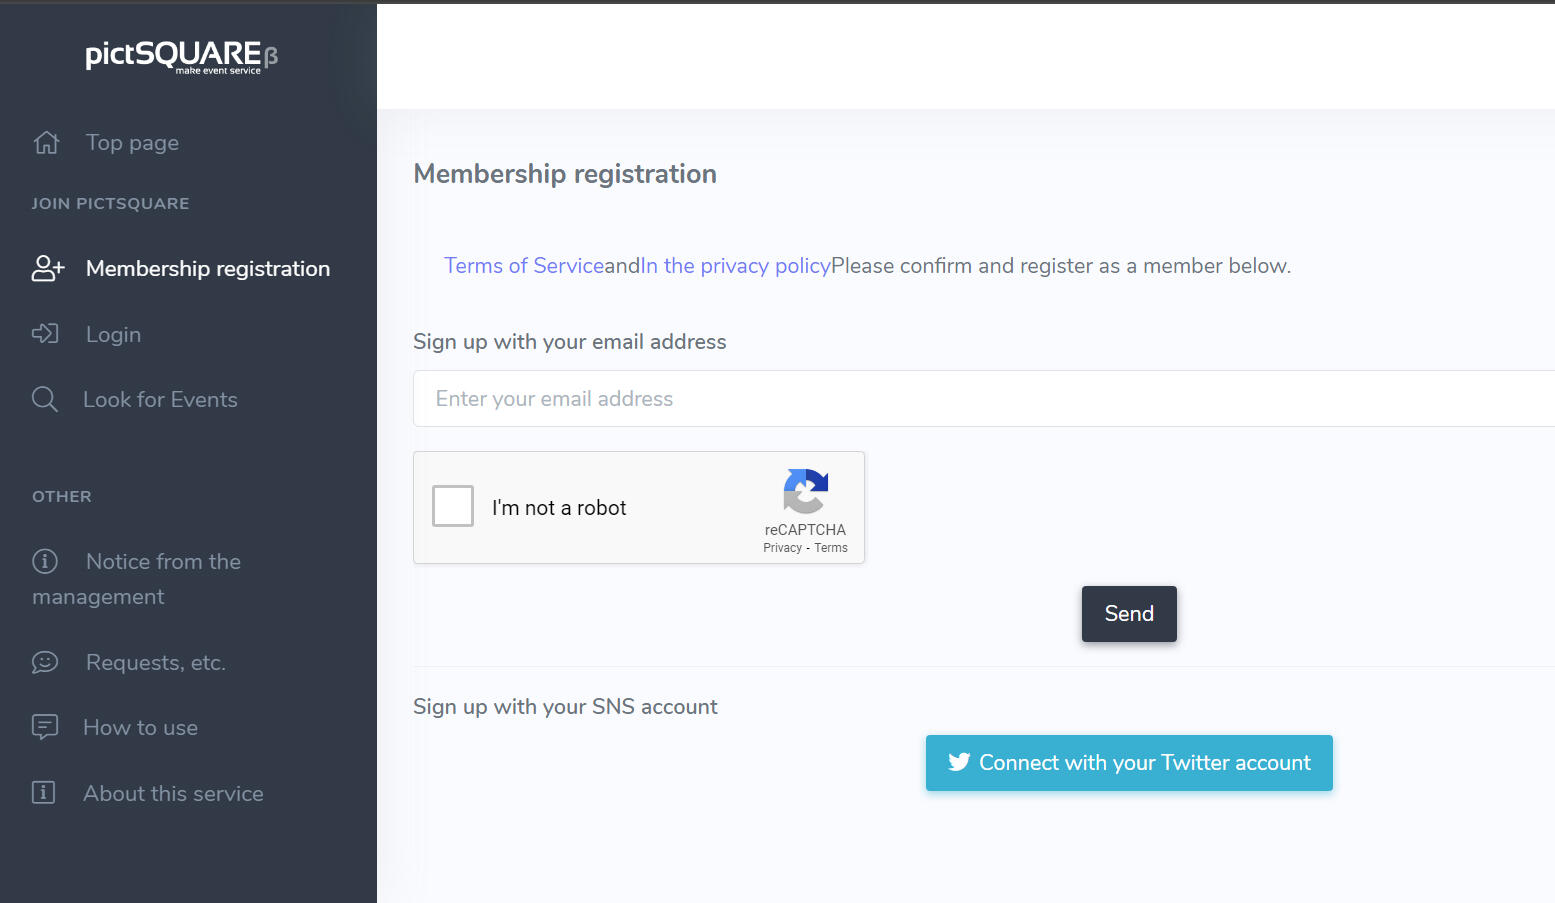This screenshot has width=1555, height=903.
Task: Open Look for Events in sidebar
Action: 160,400
